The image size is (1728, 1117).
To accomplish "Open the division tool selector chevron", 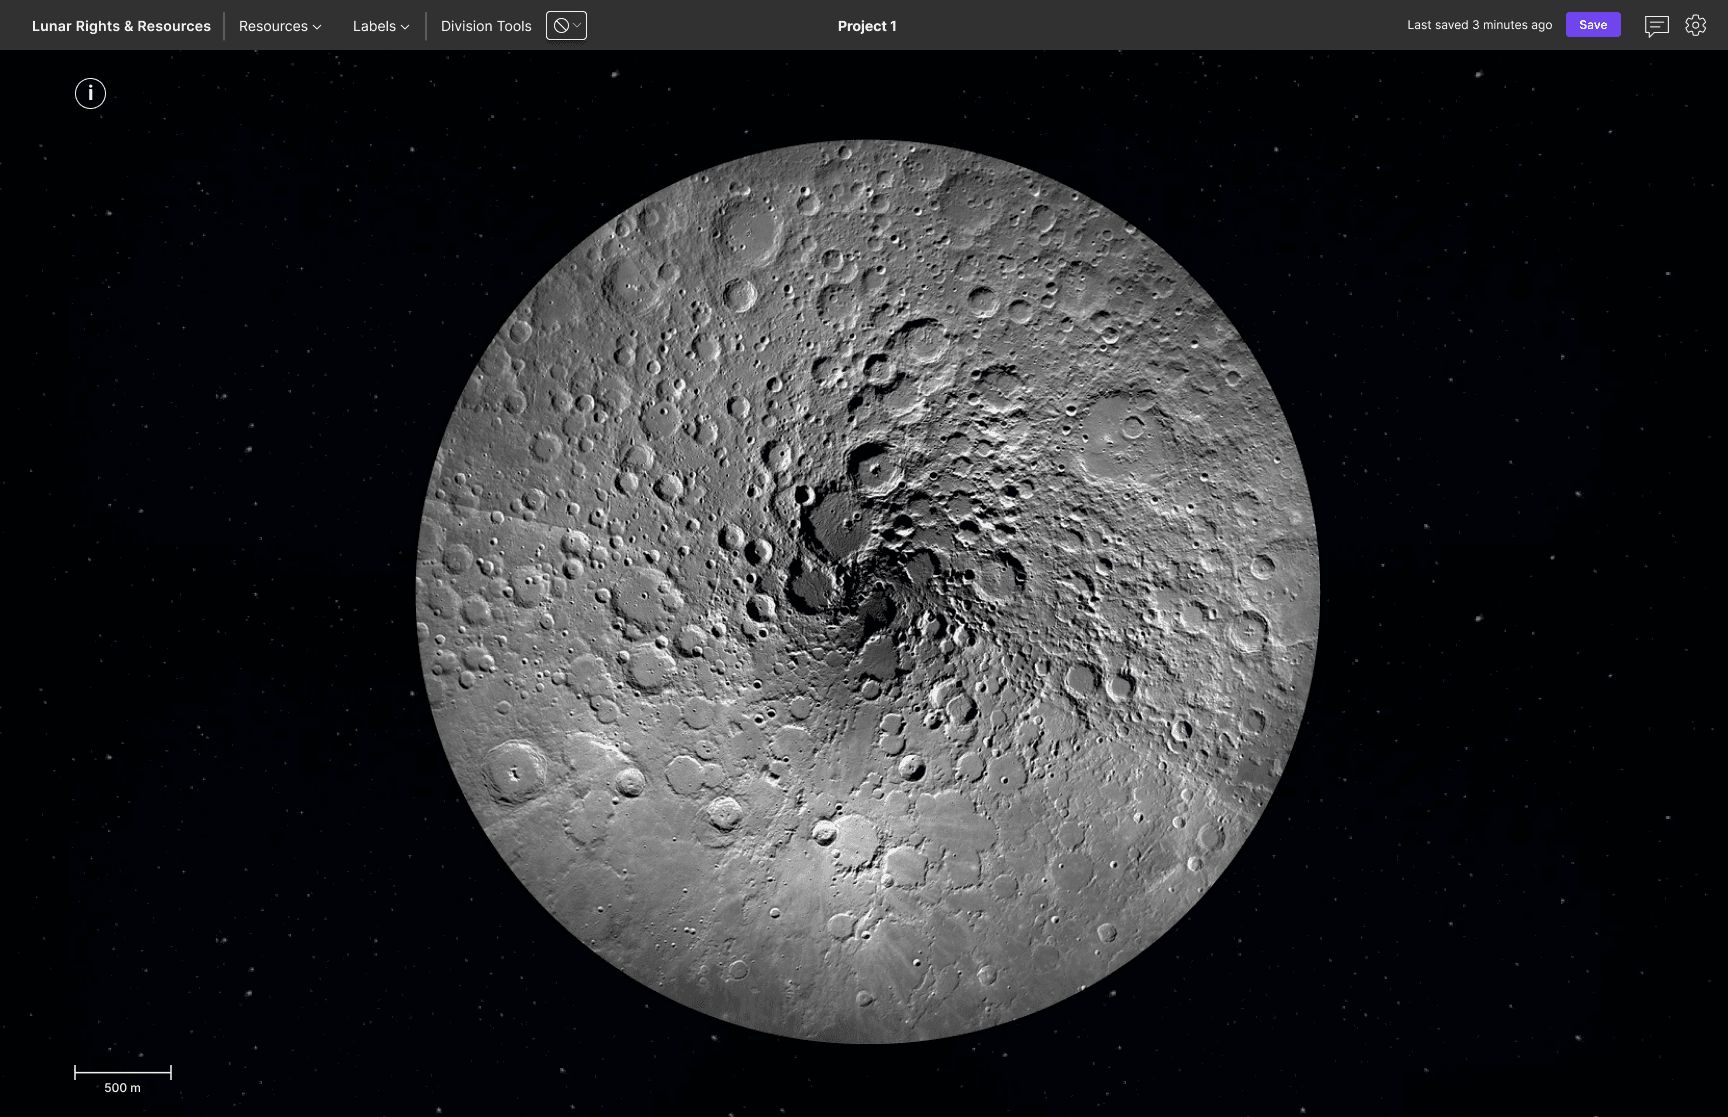I will pyautogui.click(x=577, y=26).
